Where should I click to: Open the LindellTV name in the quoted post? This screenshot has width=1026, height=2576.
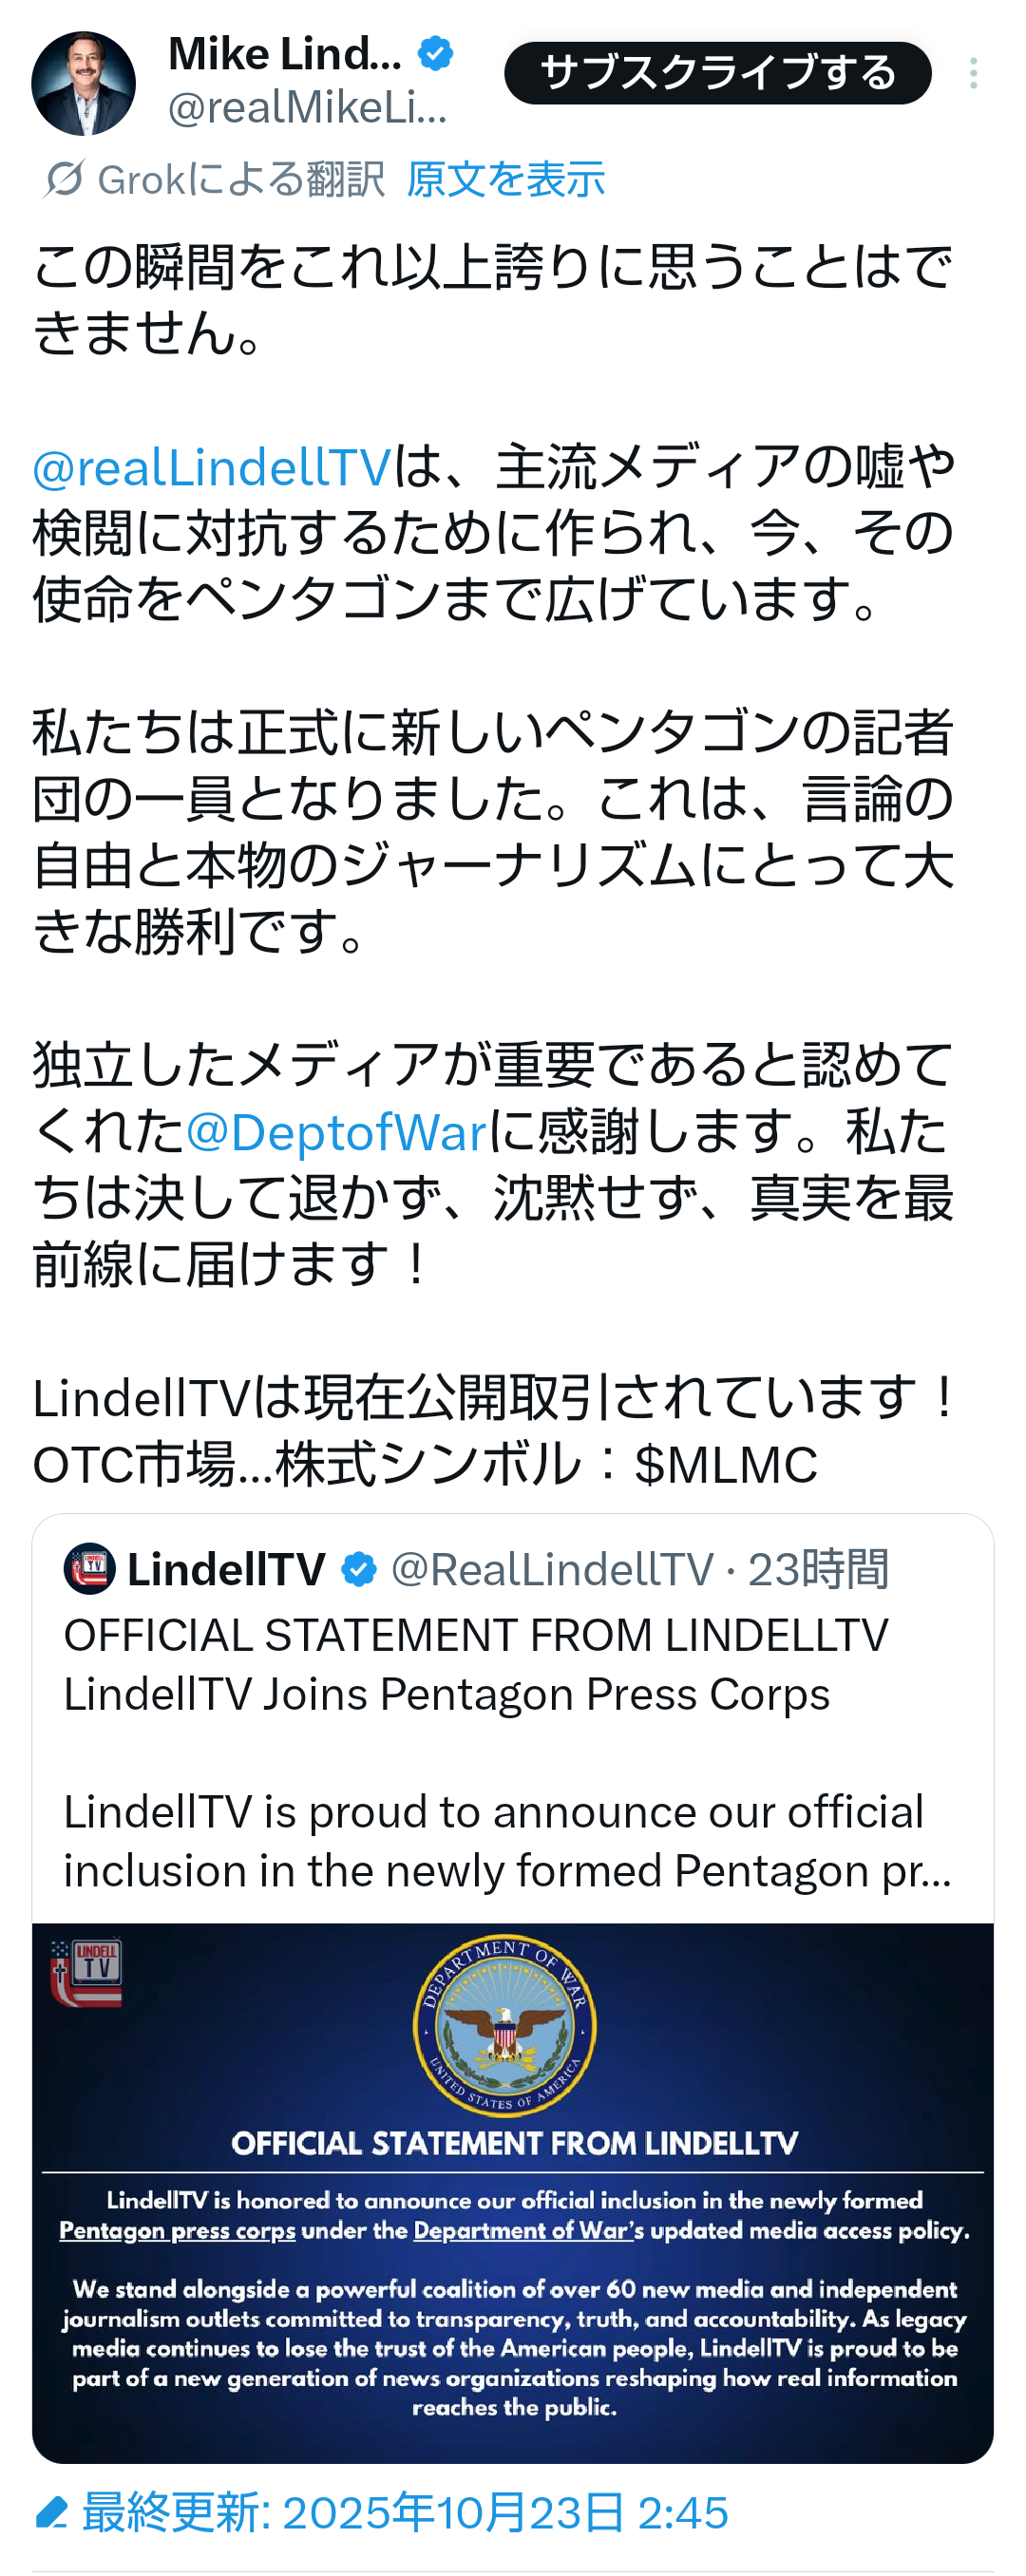(227, 1569)
